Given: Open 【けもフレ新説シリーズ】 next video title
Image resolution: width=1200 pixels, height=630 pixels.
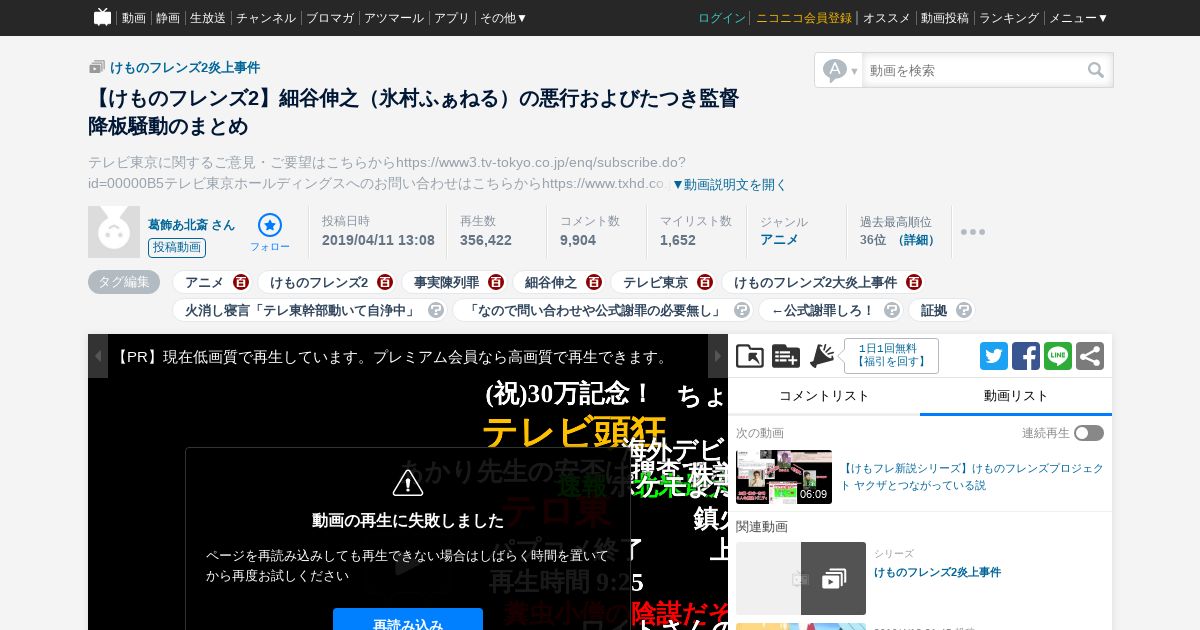Looking at the screenshot, I should tap(972, 476).
